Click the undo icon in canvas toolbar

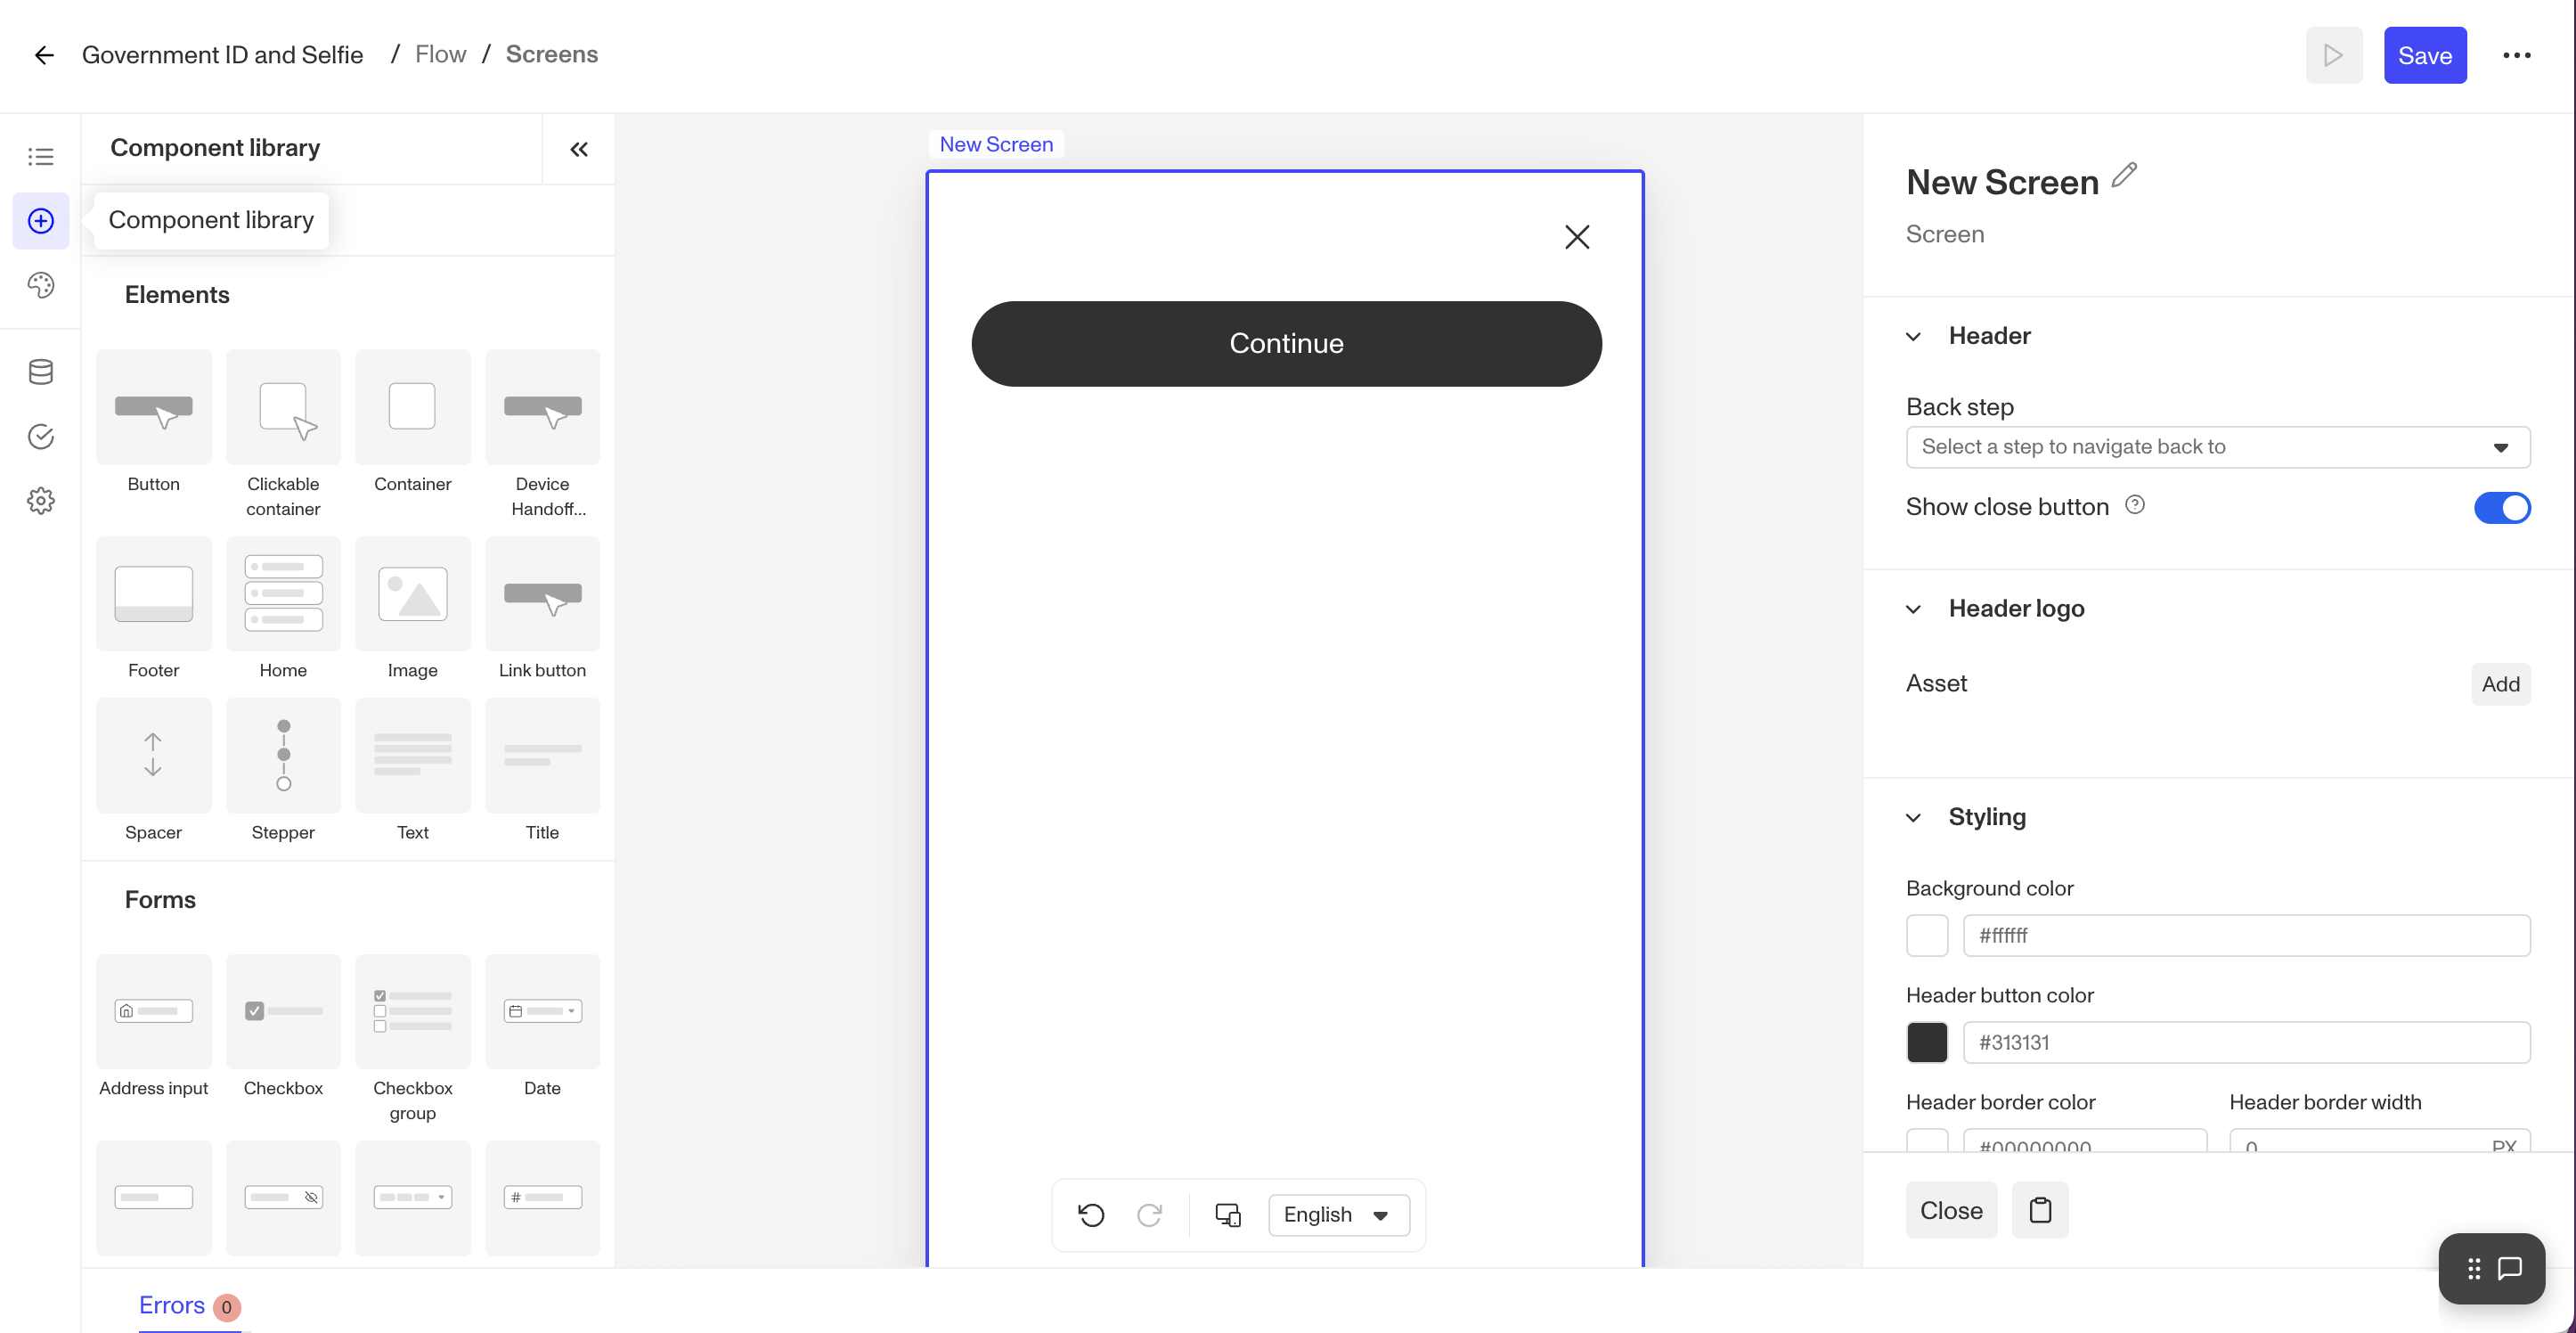coord(1091,1214)
